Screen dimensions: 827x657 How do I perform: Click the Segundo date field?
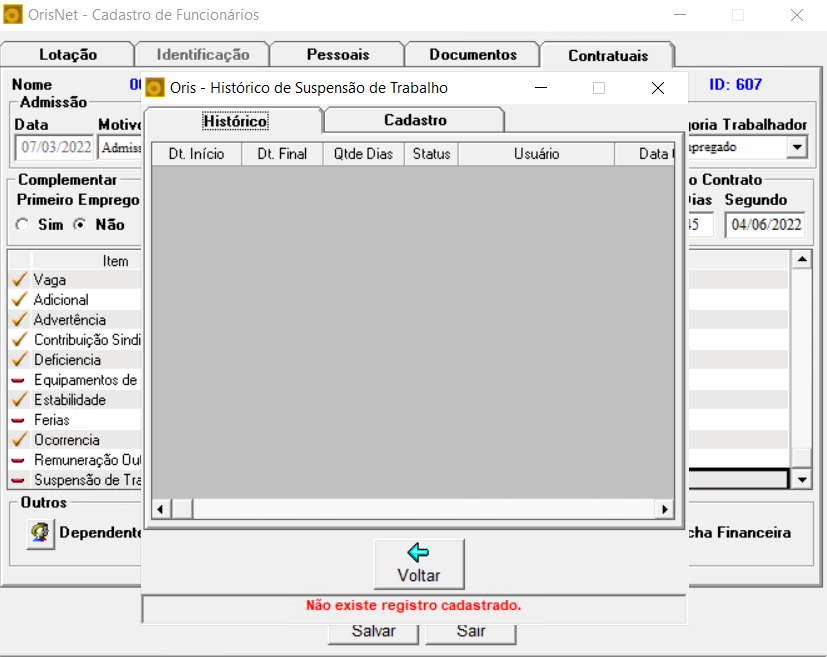765,225
